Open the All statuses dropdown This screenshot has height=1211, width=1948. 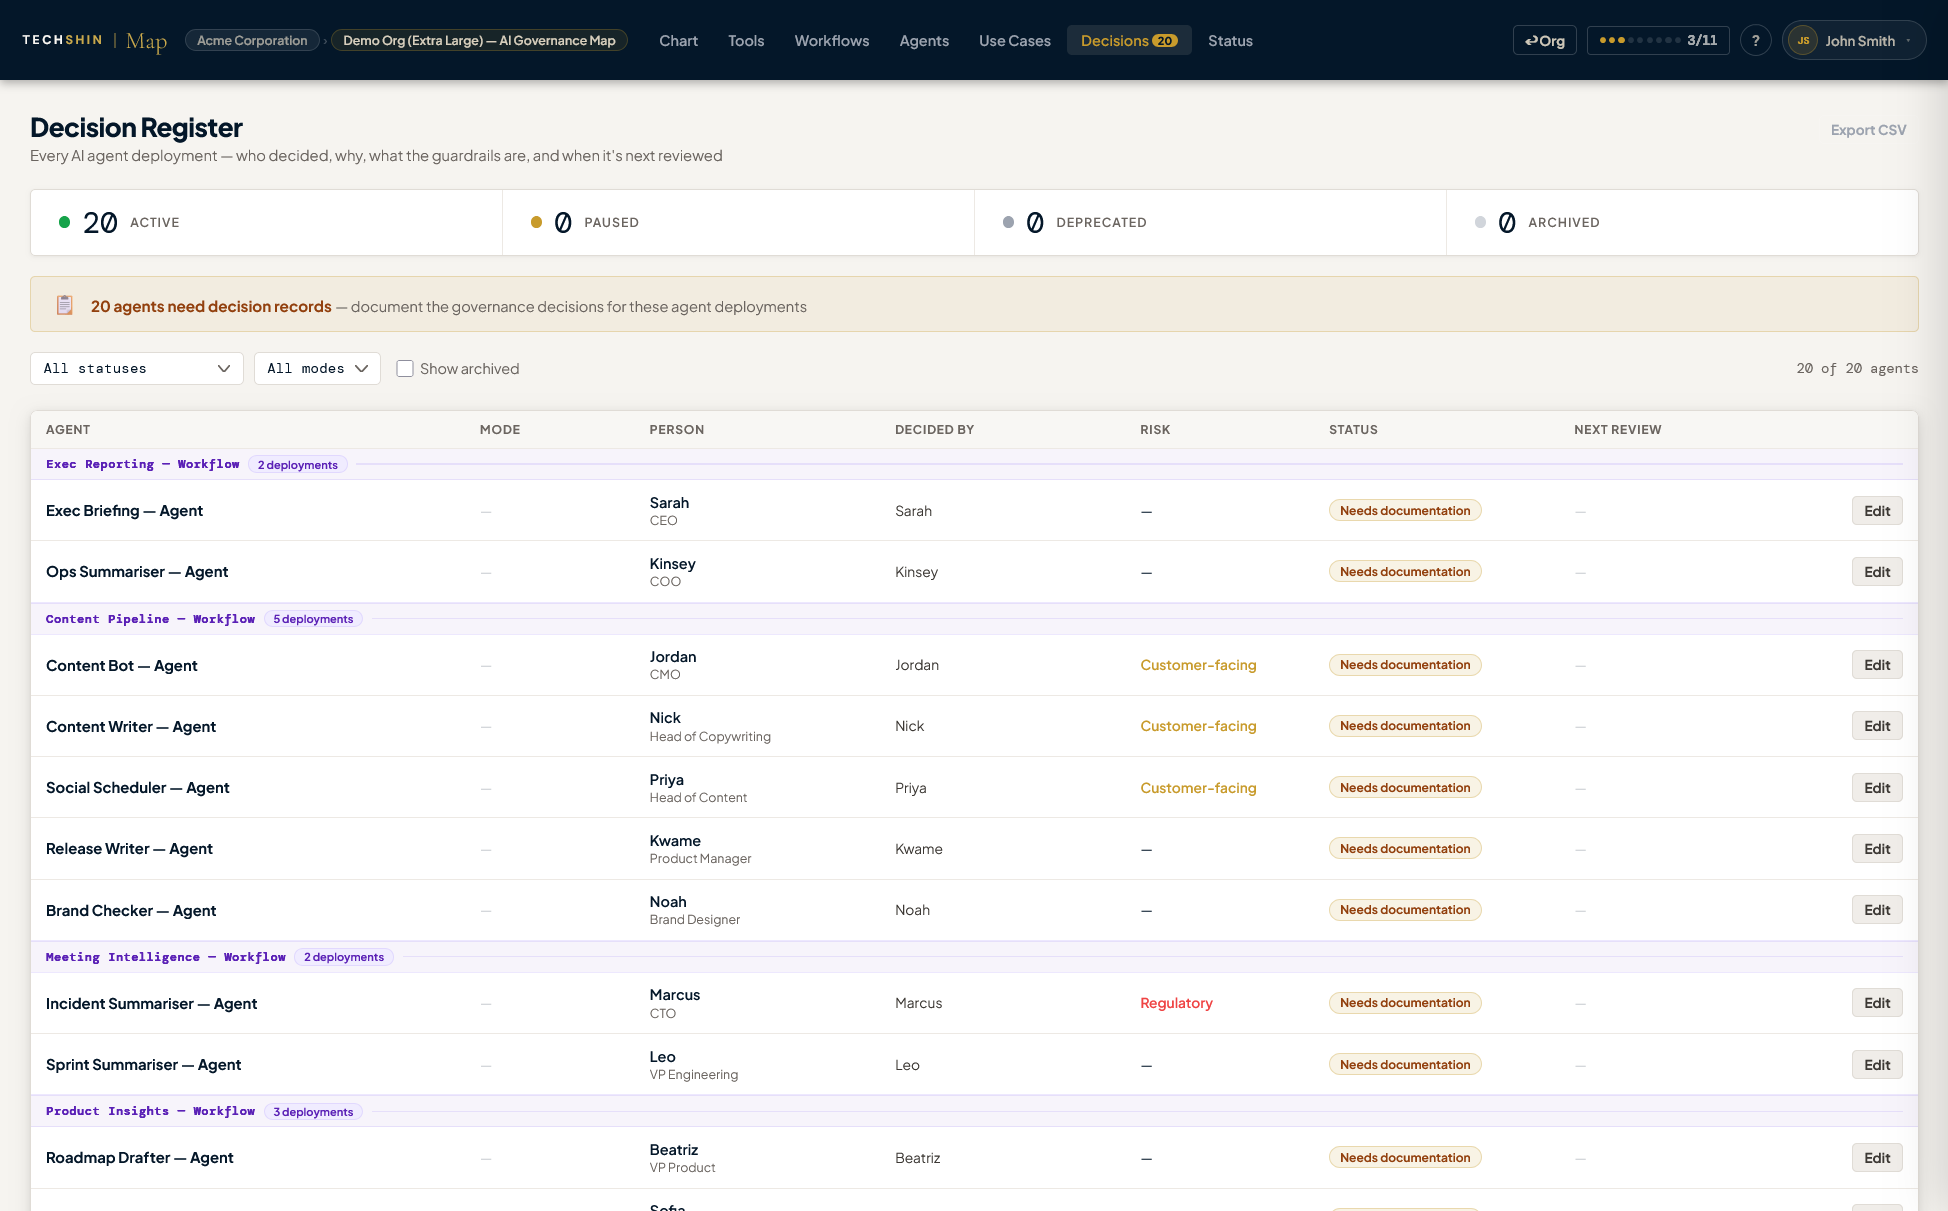(137, 368)
